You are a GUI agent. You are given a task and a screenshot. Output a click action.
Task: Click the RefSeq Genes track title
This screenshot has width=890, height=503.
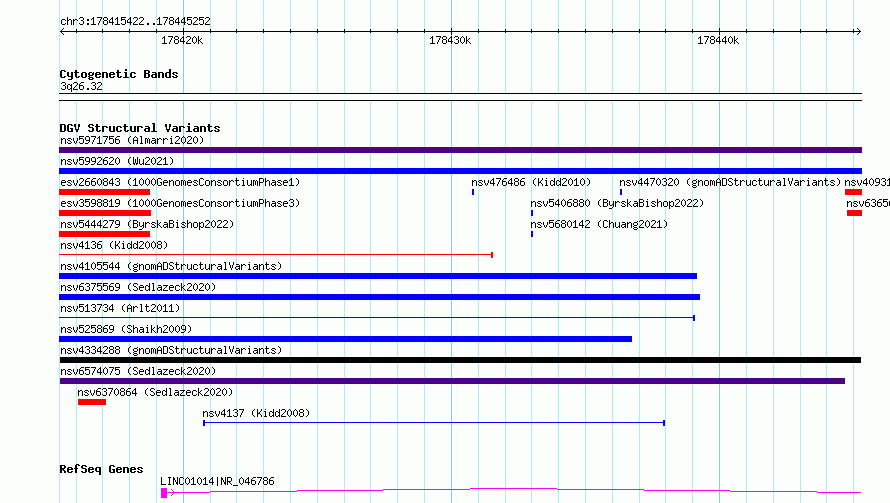101,470
